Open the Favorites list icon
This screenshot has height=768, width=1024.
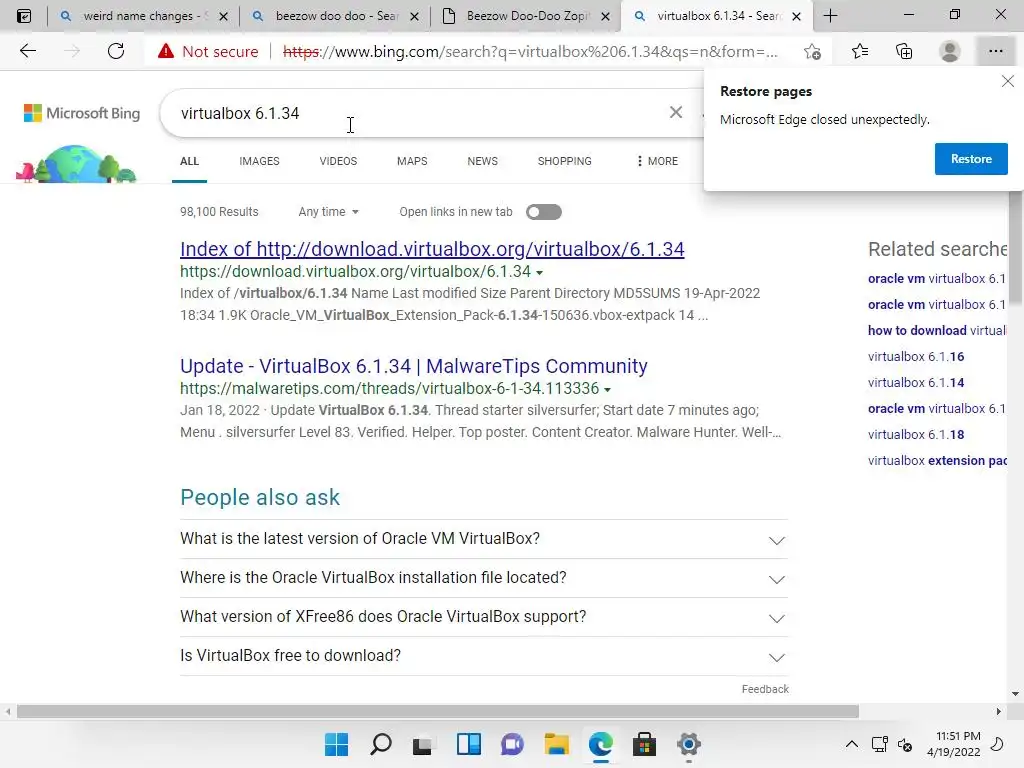click(x=860, y=51)
